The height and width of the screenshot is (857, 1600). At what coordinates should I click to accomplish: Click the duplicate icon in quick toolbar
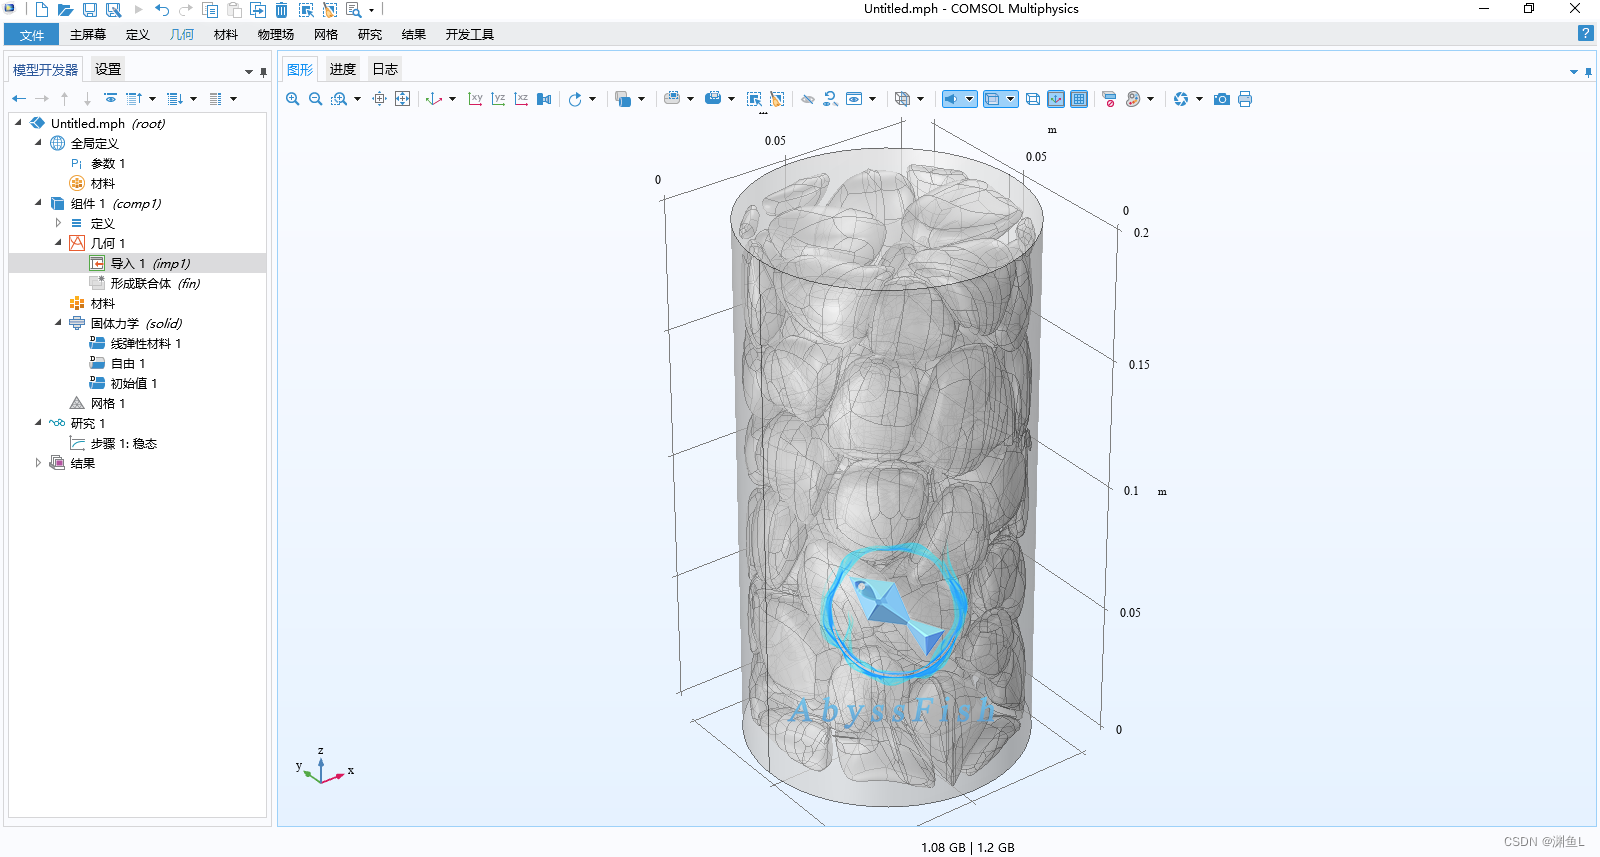pos(258,10)
